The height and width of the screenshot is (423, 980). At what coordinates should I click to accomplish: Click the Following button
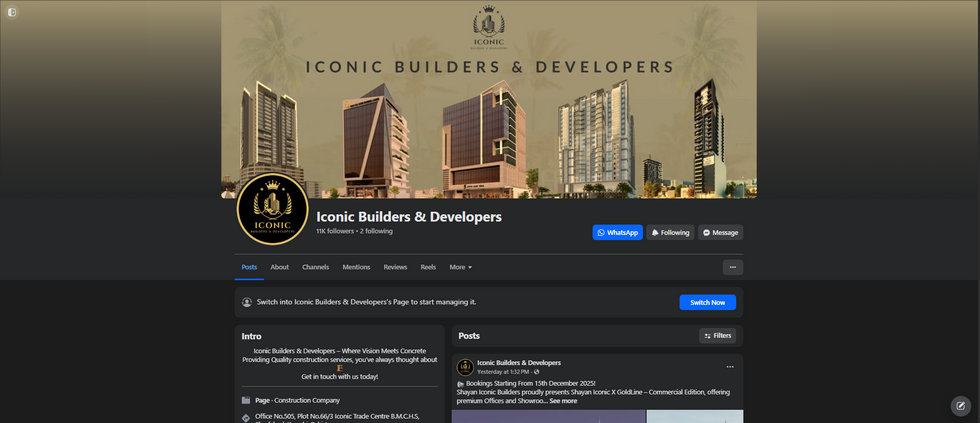tap(670, 232)
